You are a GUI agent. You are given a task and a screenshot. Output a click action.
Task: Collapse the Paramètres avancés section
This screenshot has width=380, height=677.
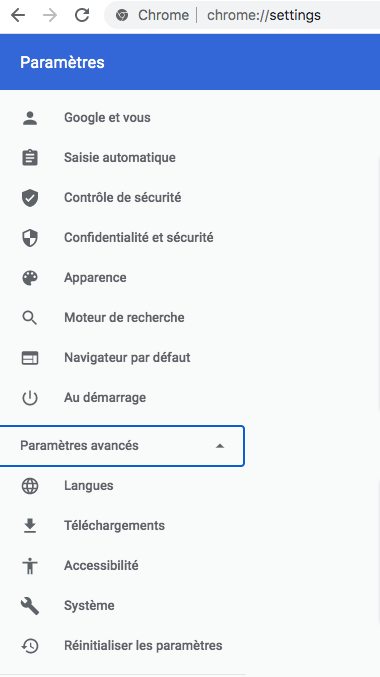pos(122,446)
